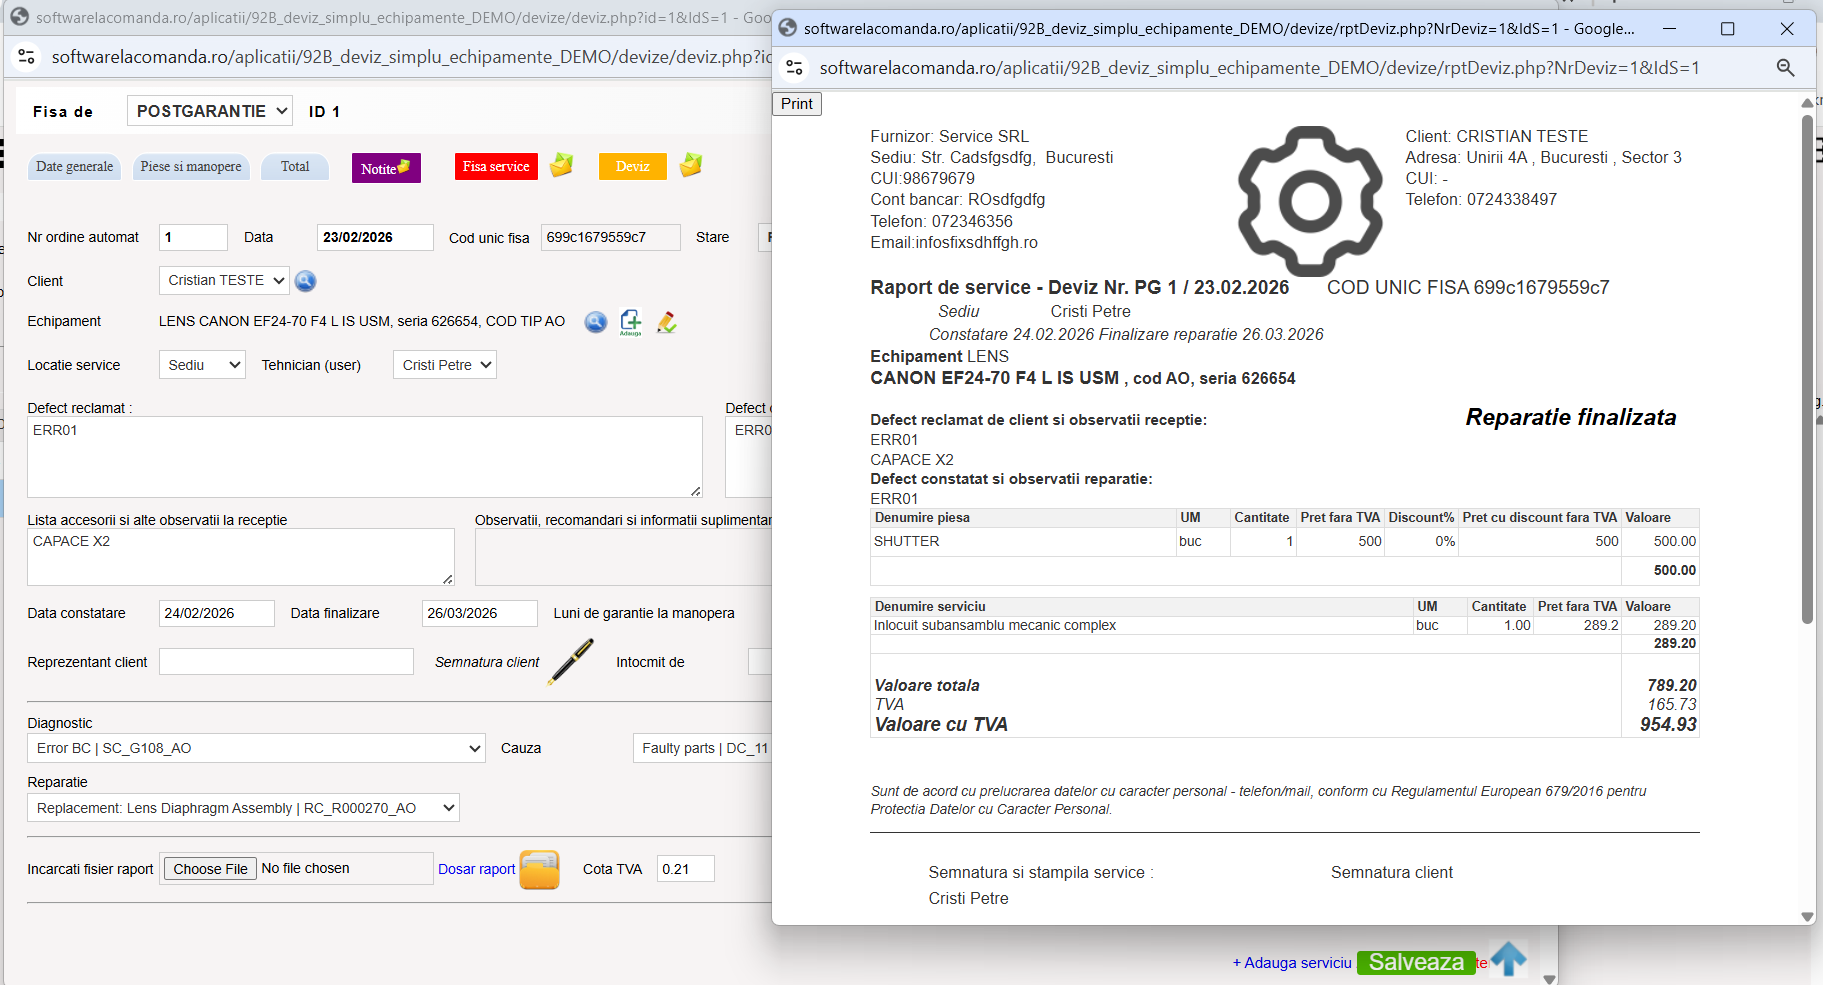Click the search icon next to Client dropdown
1823x985 pixels.
click(306, 281)
